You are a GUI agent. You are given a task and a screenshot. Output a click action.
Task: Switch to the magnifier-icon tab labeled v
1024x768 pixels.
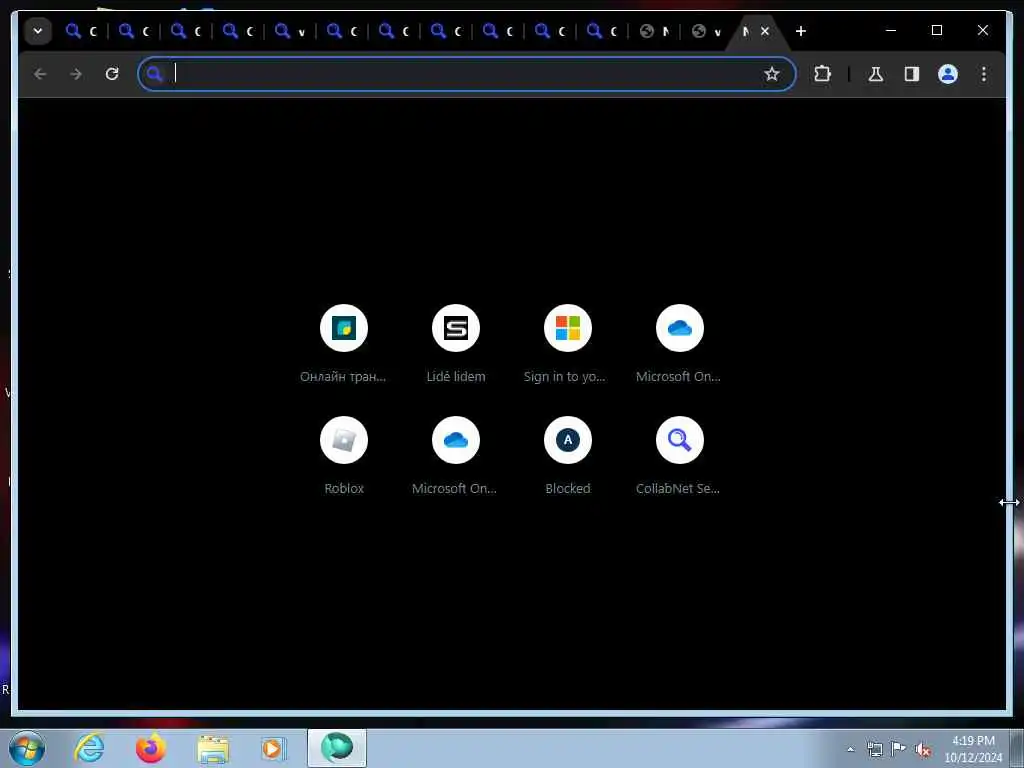coord(290,31)
